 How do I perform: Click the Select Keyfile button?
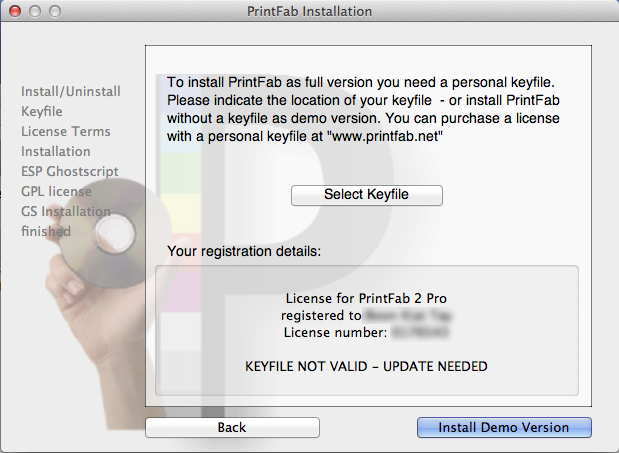point(366,195)
